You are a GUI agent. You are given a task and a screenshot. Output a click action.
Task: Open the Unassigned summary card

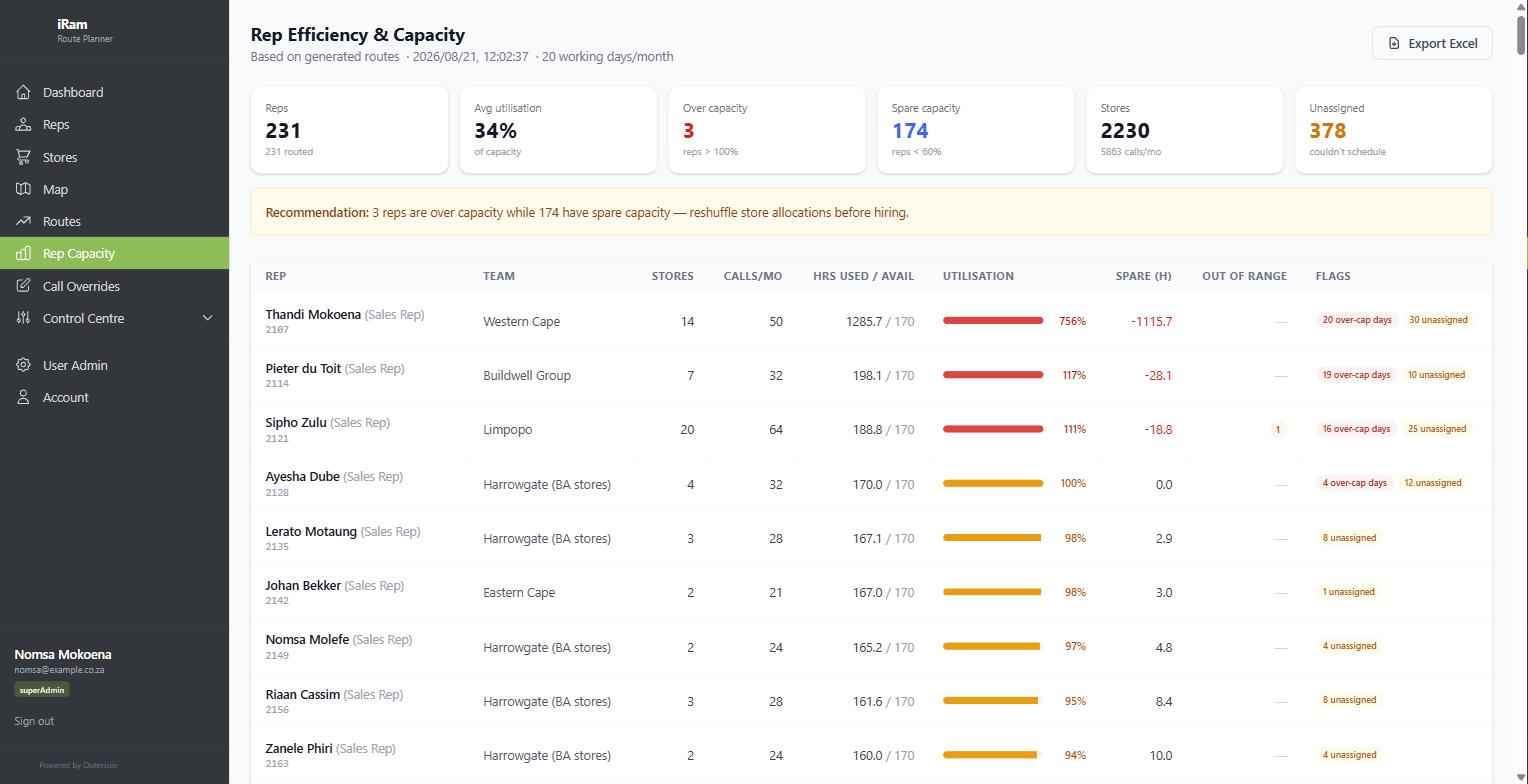pyautogui.click(x=1393, y=130)
